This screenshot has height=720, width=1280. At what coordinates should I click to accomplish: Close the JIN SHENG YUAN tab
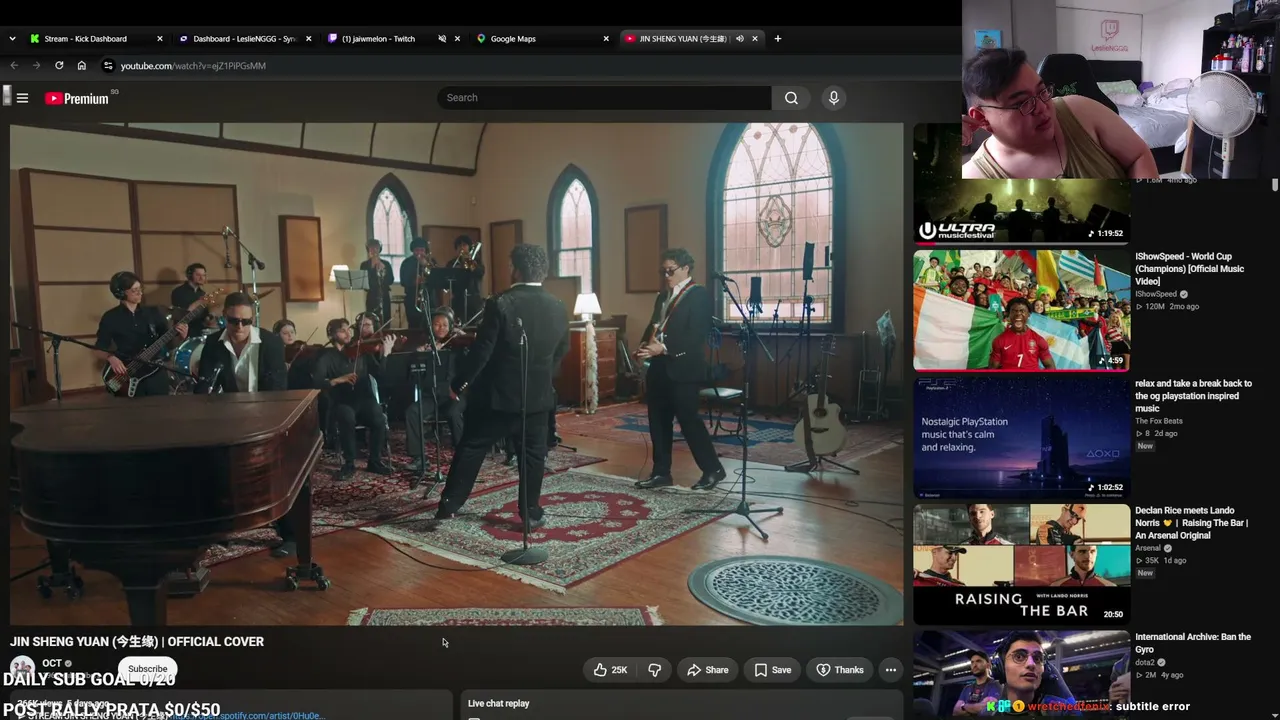[x=754, y=39]
